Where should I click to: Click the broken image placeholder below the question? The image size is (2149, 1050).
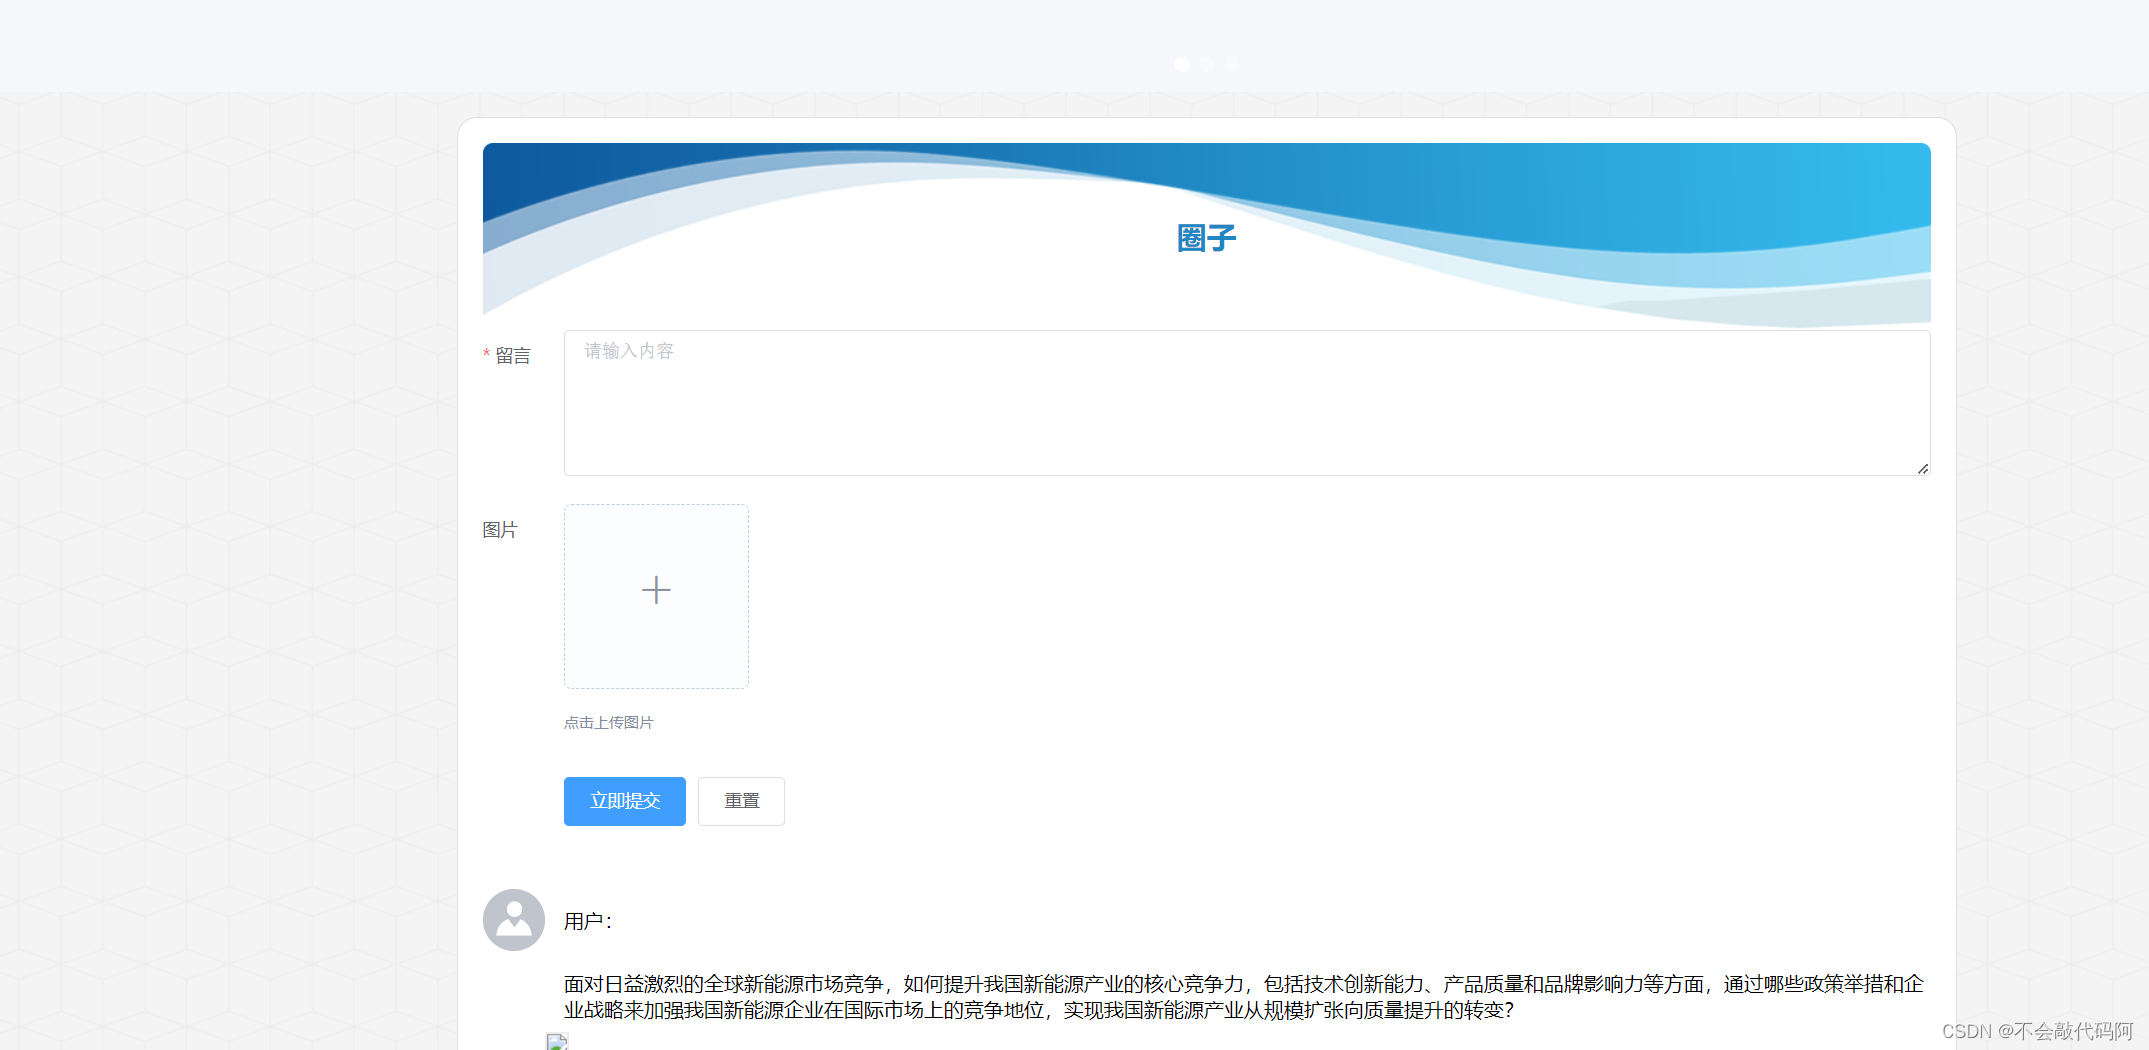click(x=559, y=1041)
